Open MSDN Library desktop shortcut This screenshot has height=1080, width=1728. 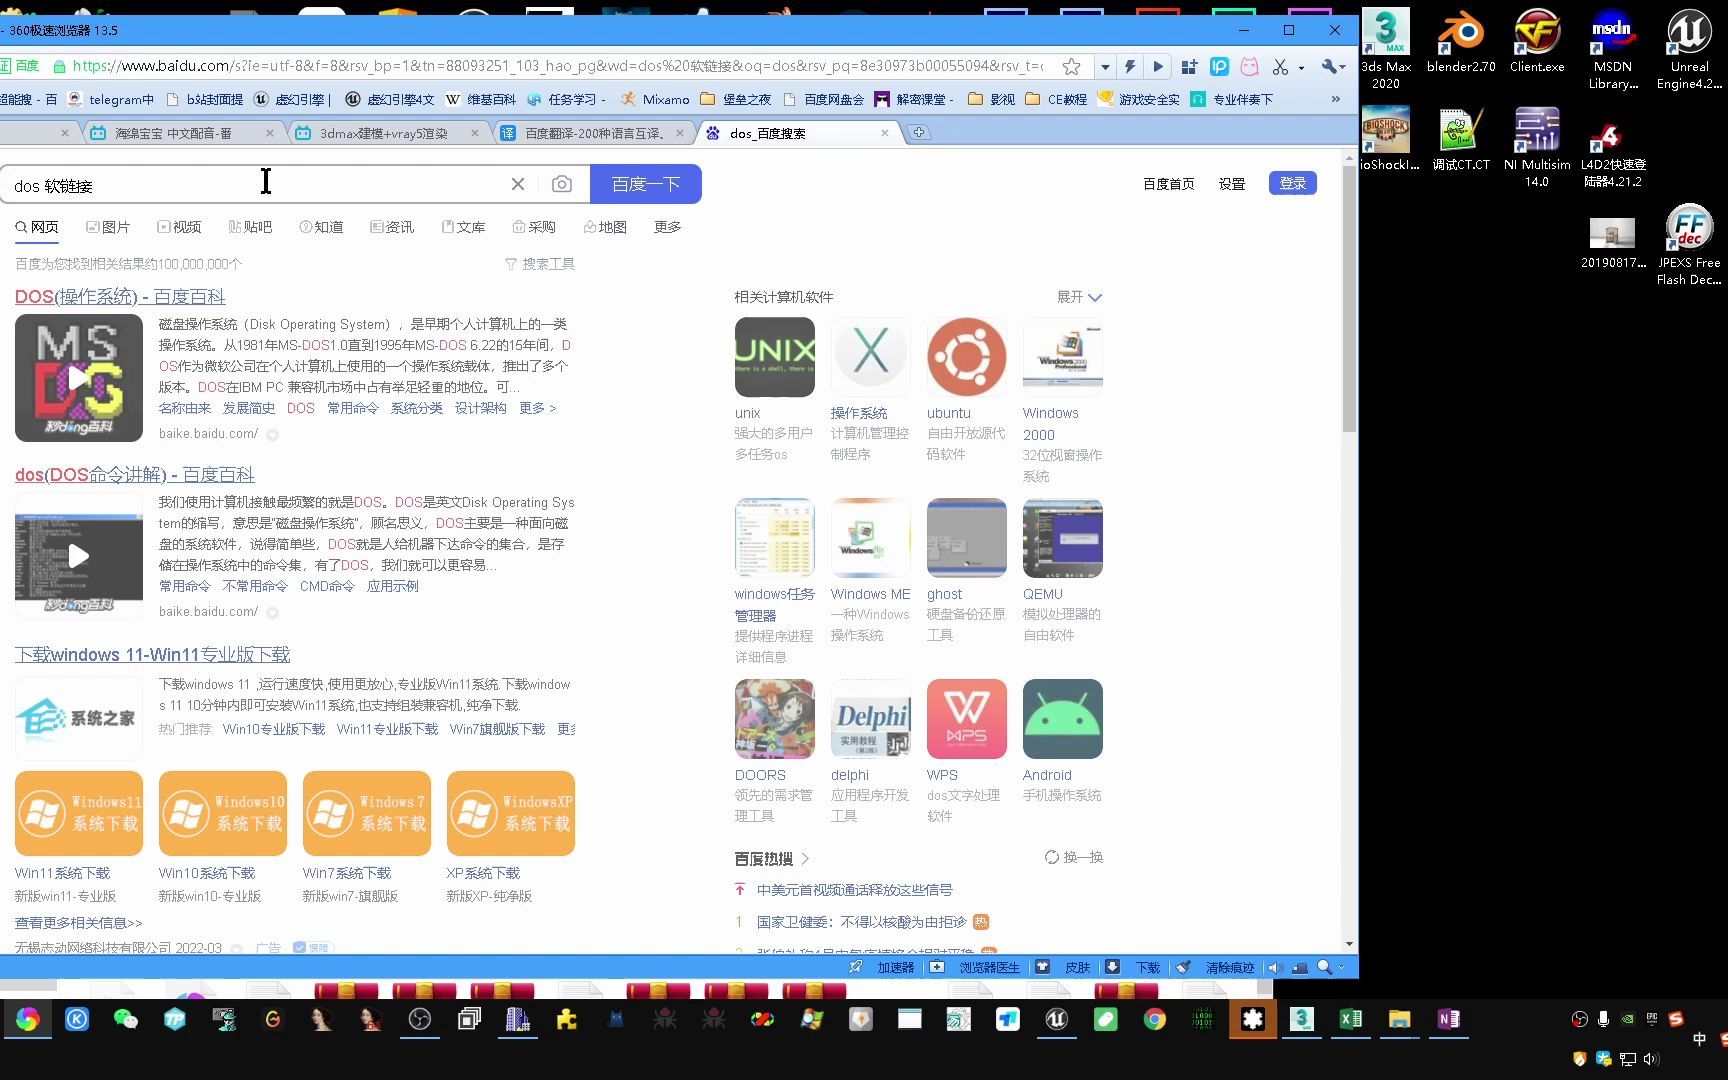[x=1612, y=49]
